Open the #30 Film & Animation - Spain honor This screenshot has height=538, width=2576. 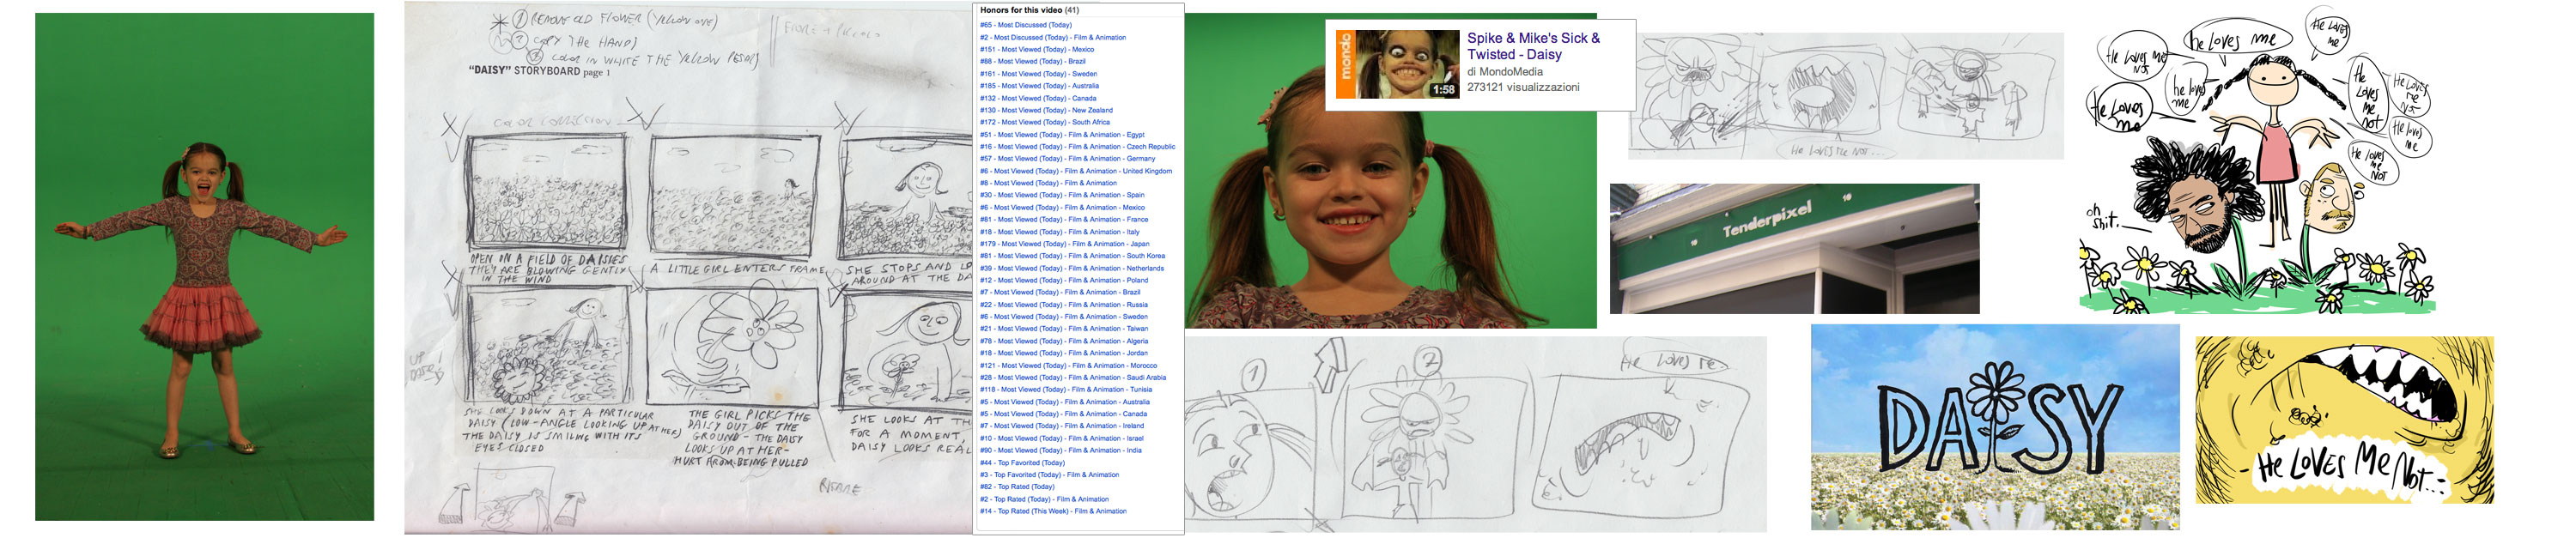pos(1062,195)
